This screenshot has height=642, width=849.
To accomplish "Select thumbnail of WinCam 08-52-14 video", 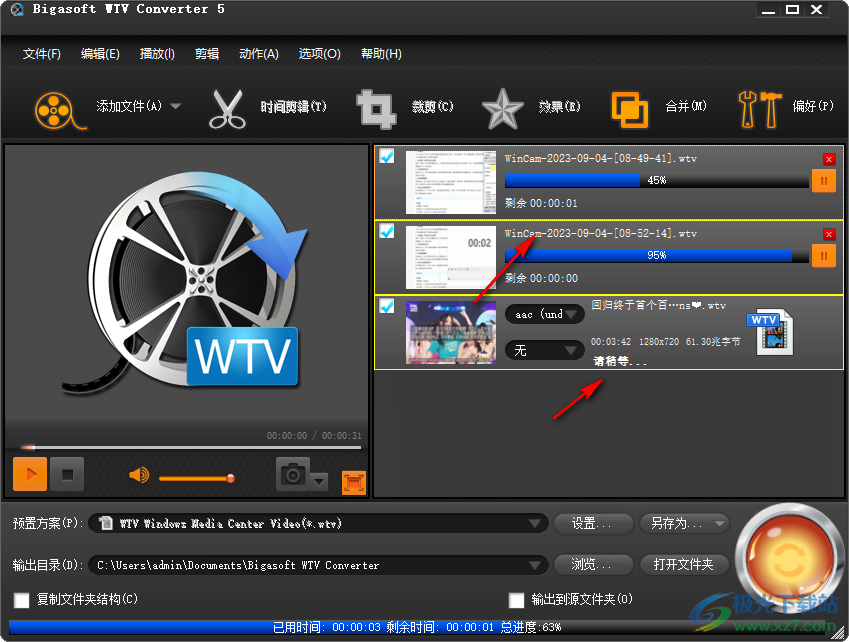I will (x=450, y=257).
